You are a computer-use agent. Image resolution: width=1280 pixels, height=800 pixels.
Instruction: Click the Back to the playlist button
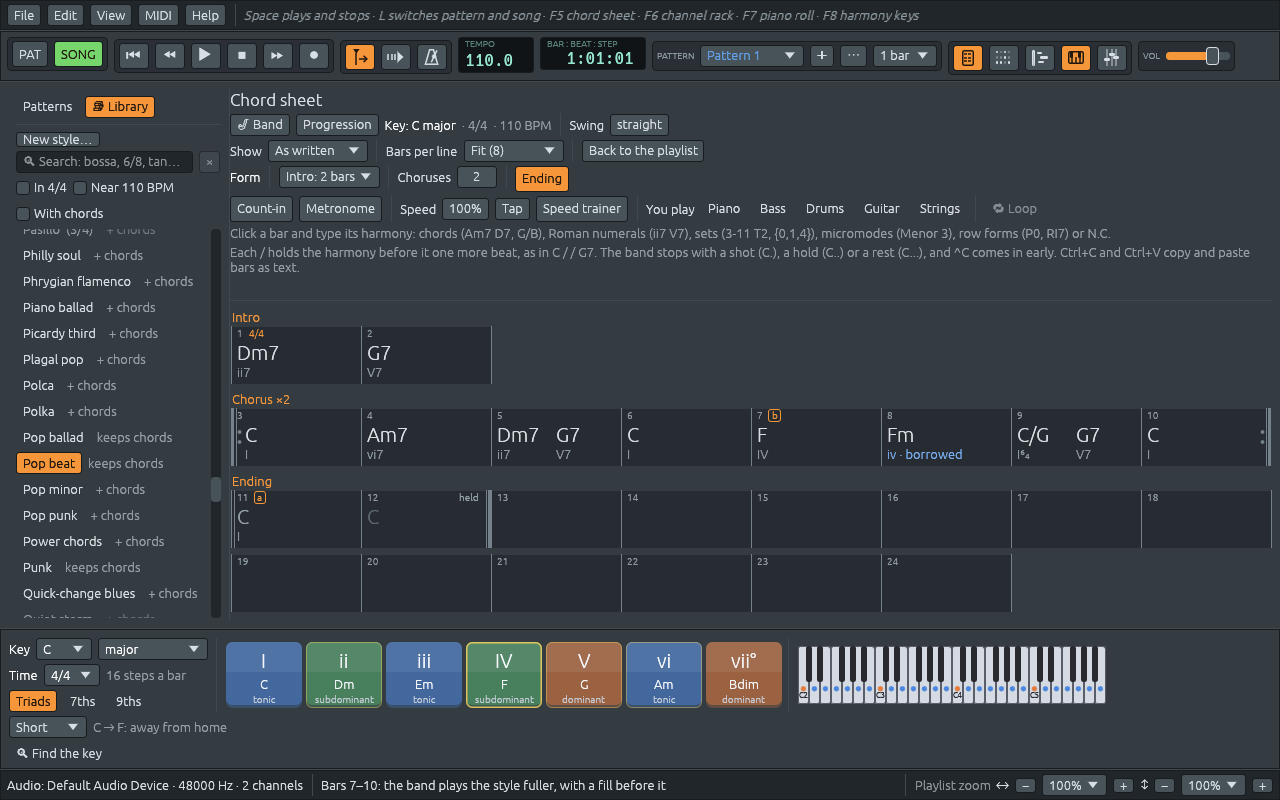643,151
